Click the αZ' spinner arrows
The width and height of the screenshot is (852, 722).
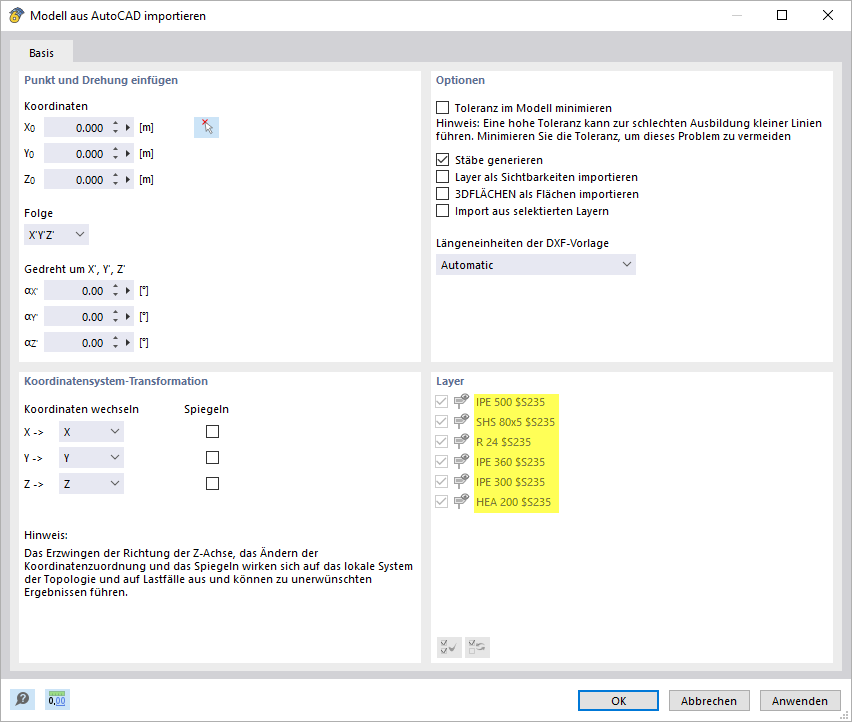coord(115,343)
